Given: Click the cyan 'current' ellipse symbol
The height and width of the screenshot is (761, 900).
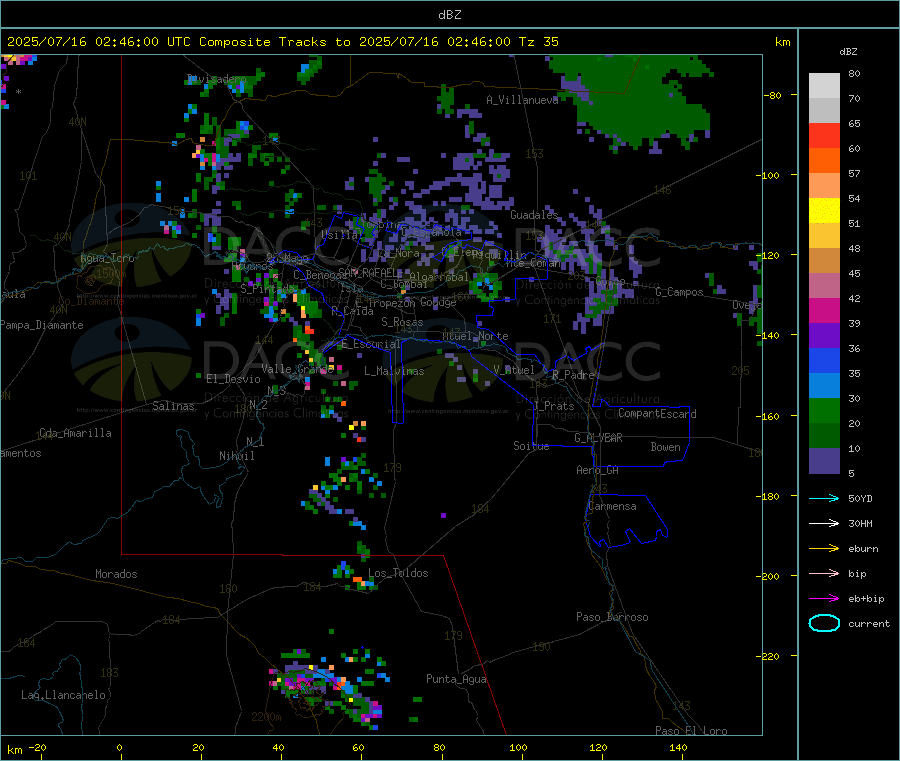Looking at the screenshot, I should tap(824, 623).
